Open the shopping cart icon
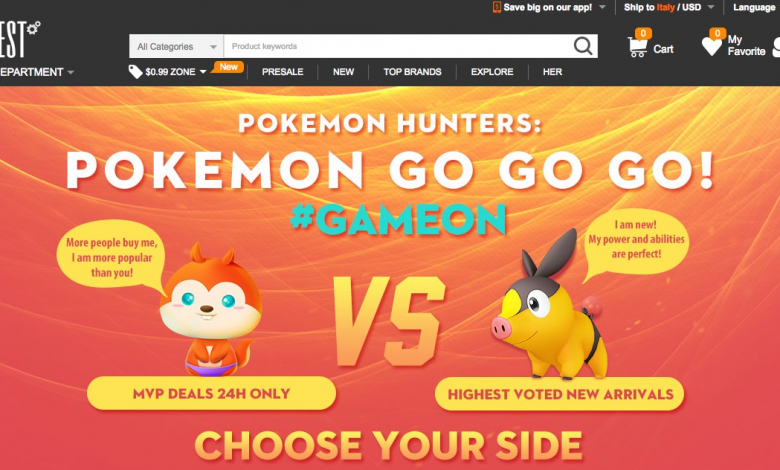 tap(637, 48)
